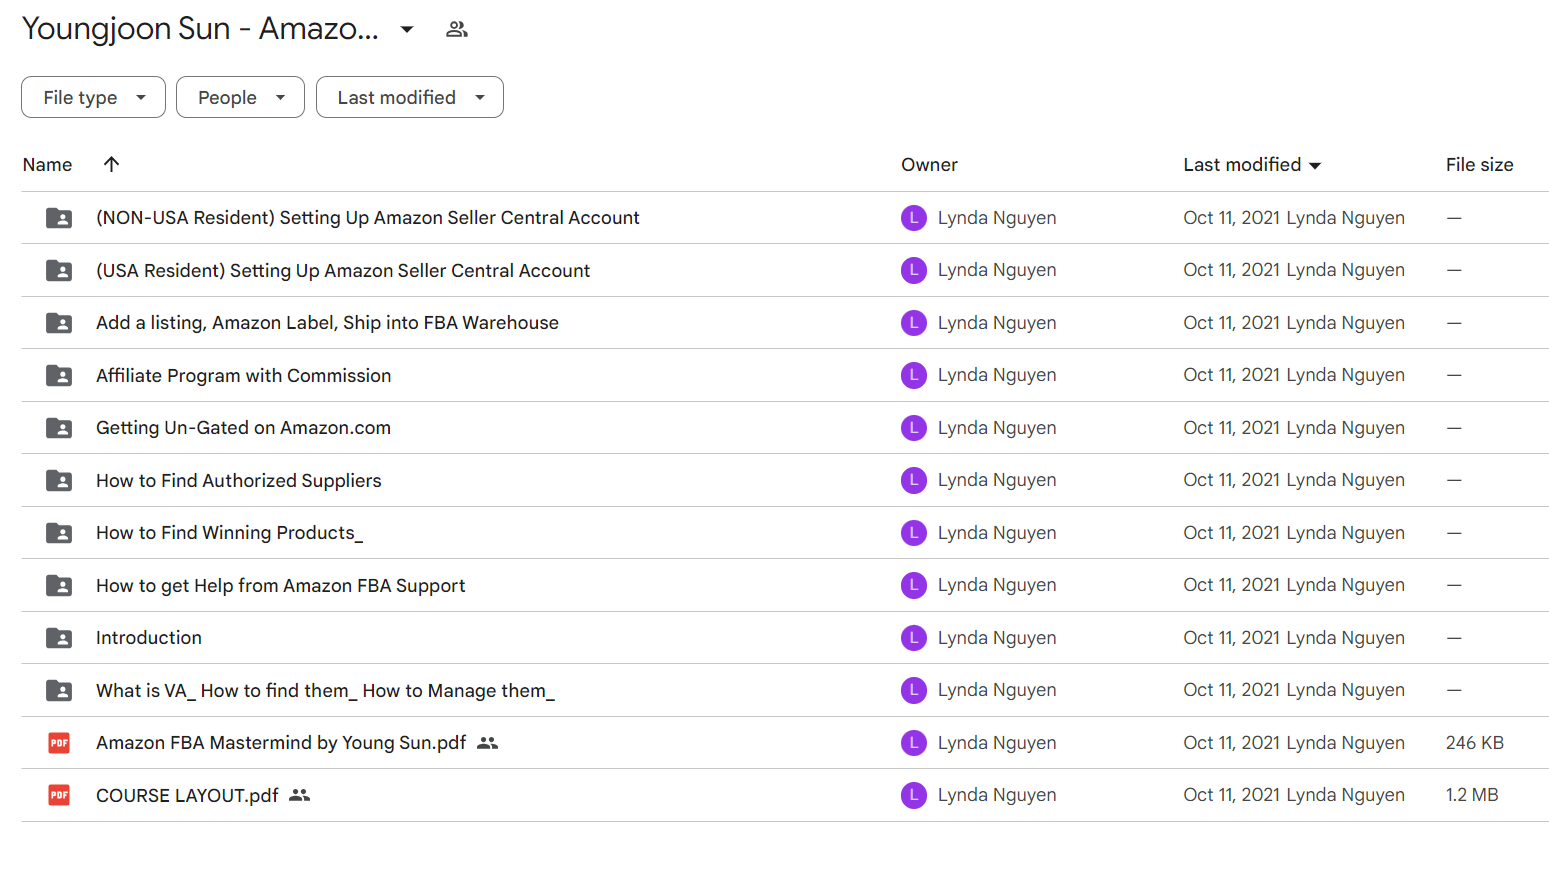Open COURSE LAYOUT.pdf file name

pyautogui.click(x=187, y=796)
